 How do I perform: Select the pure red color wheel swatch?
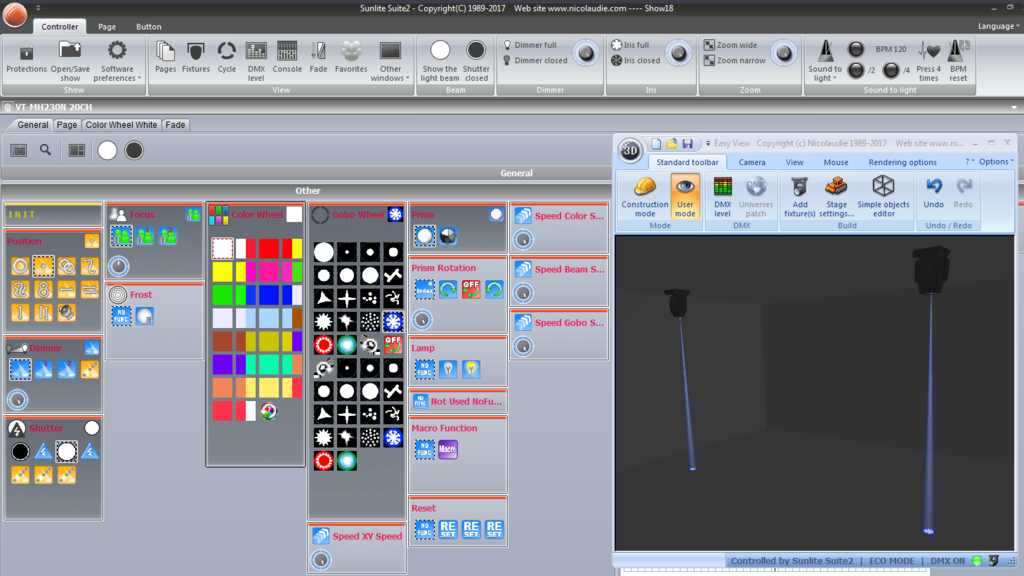click(268, 248)
